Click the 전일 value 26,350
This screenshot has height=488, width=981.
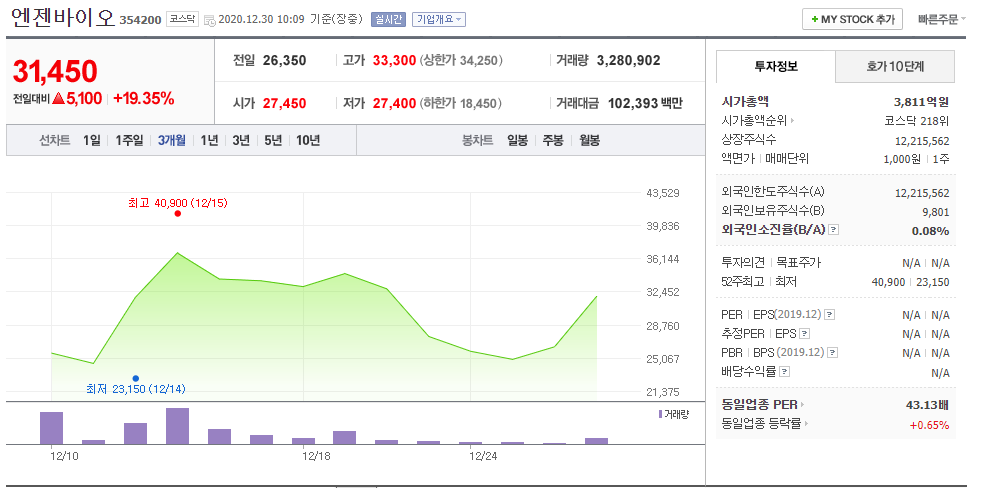[285, 60]
